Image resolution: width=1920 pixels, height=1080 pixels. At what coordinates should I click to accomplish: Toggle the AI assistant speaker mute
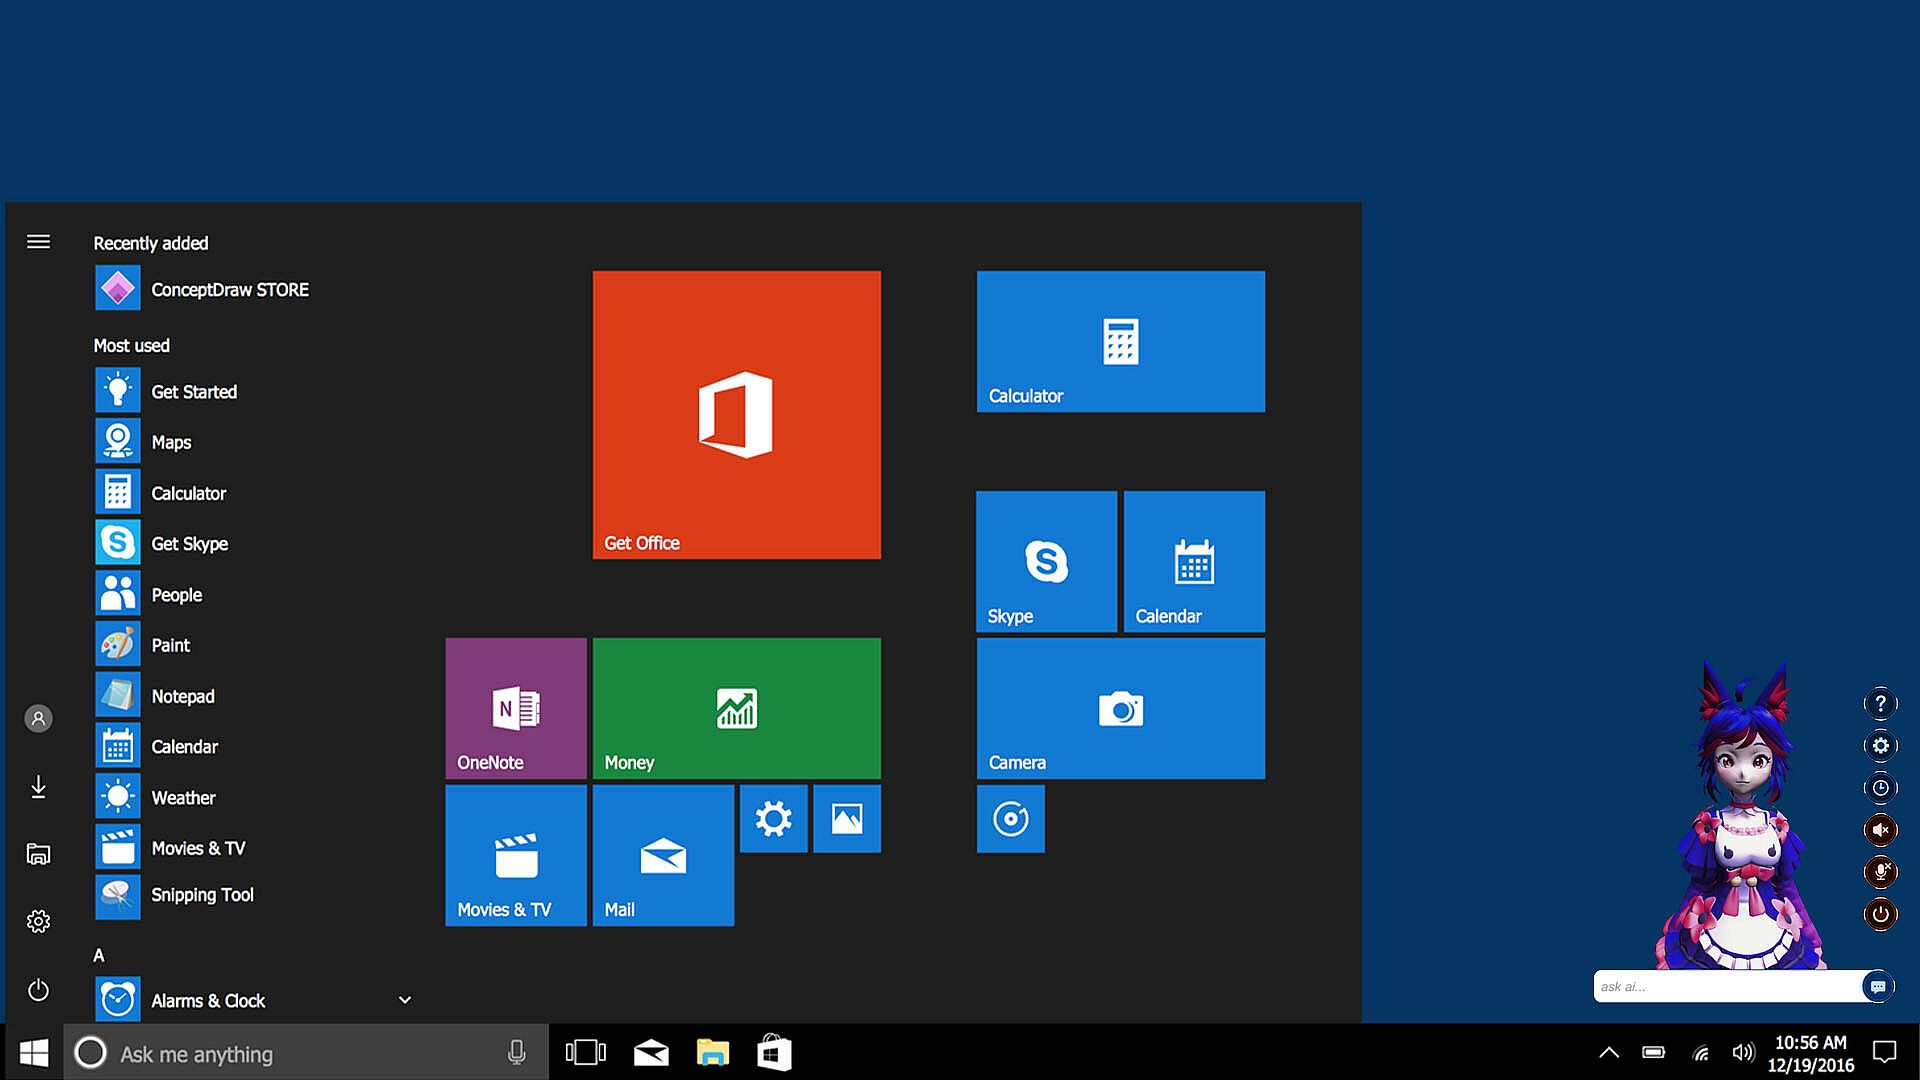(x=1880, y=829)
